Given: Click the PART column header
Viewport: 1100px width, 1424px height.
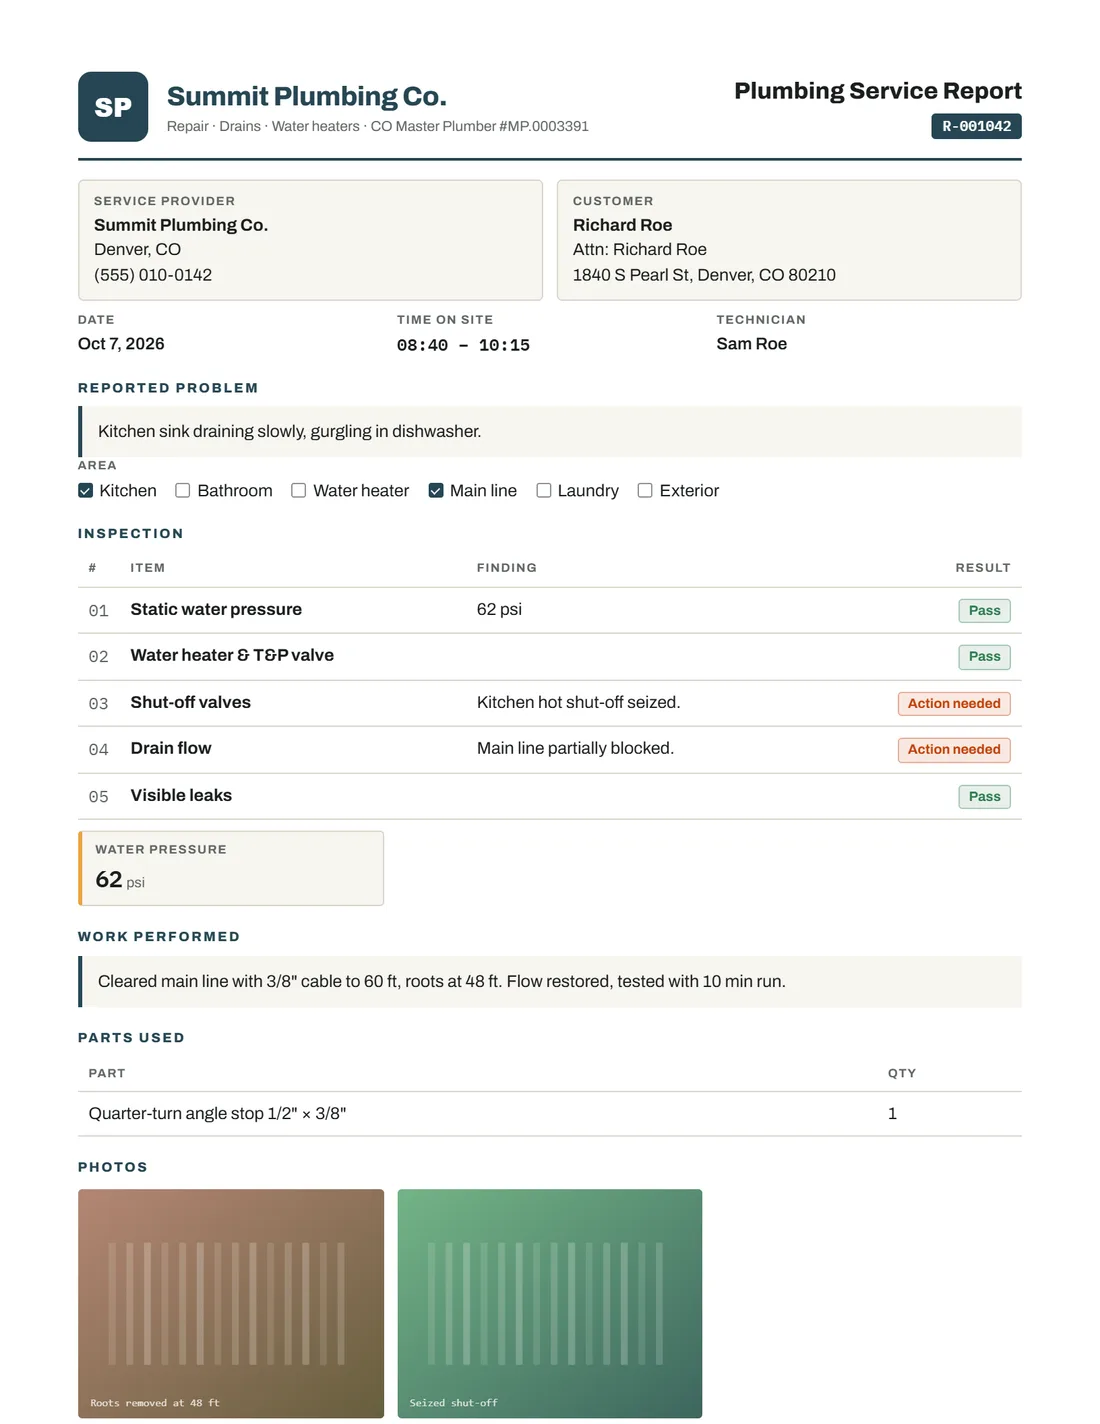Looking at the screenshot, I should [107, 1073].
